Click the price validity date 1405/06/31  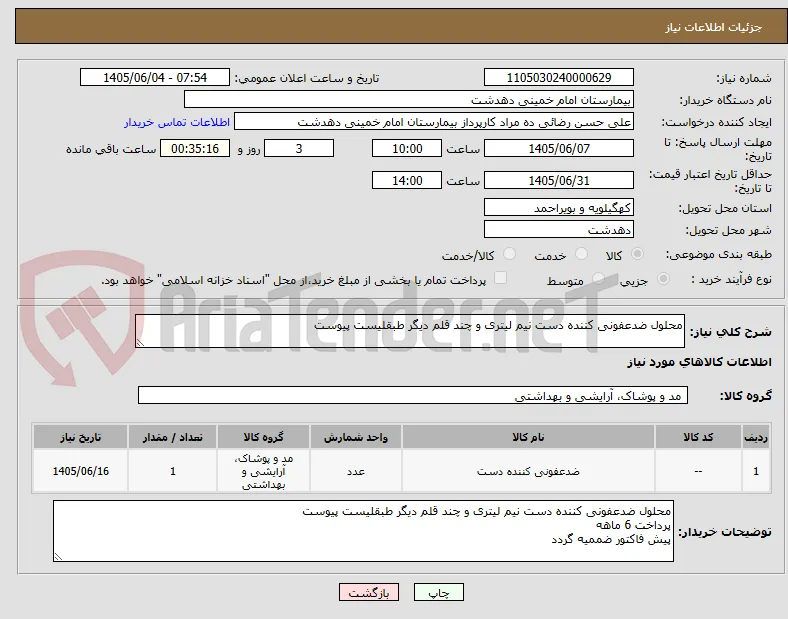(559, 180)
